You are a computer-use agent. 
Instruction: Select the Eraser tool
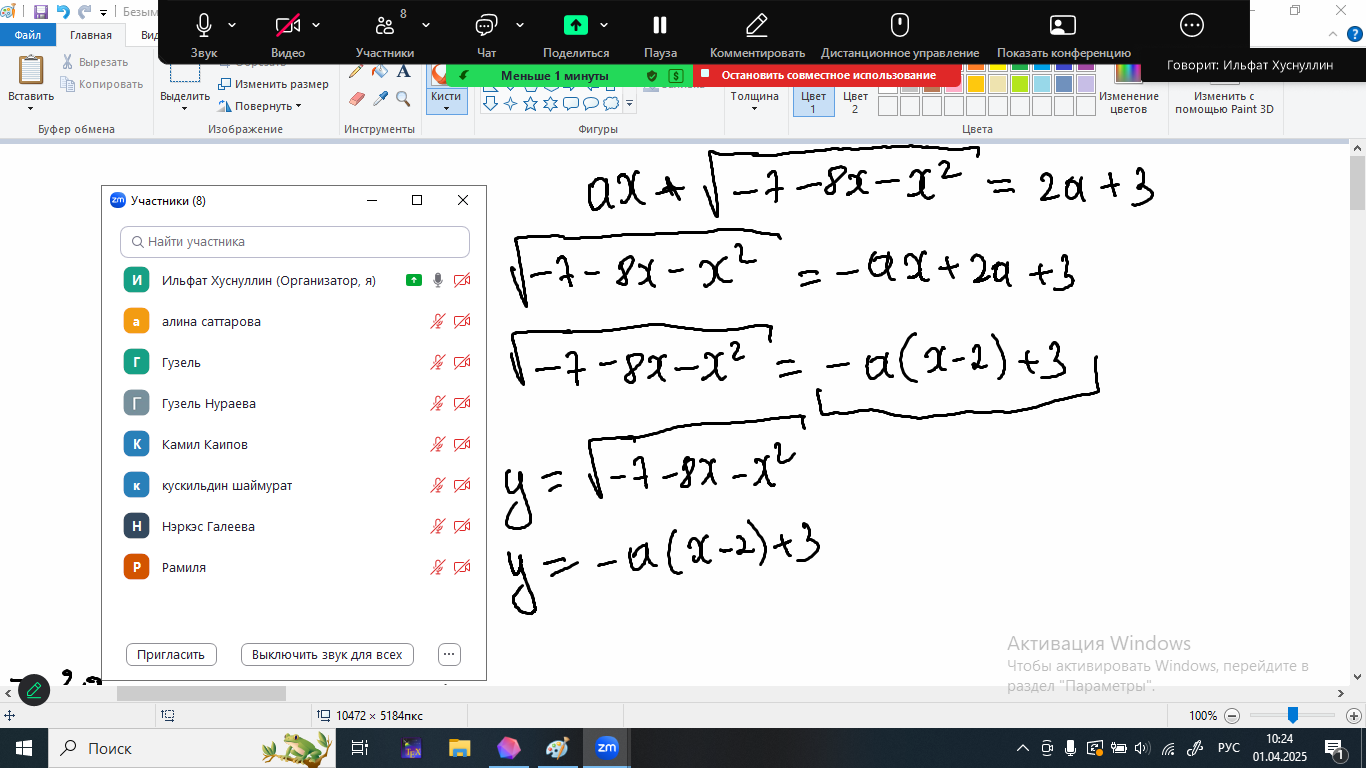pyautogui.click(x=357, y=98)
